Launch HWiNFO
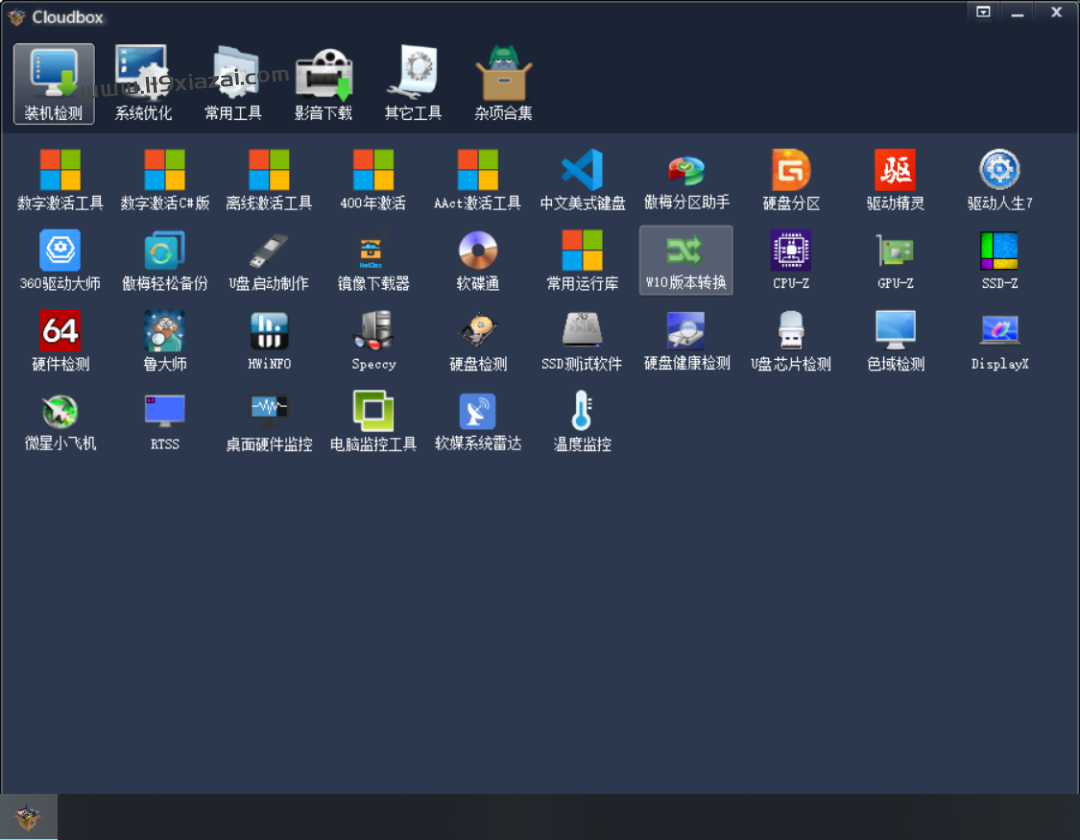The image size is (1080, 840). click(x=269, y=341)
